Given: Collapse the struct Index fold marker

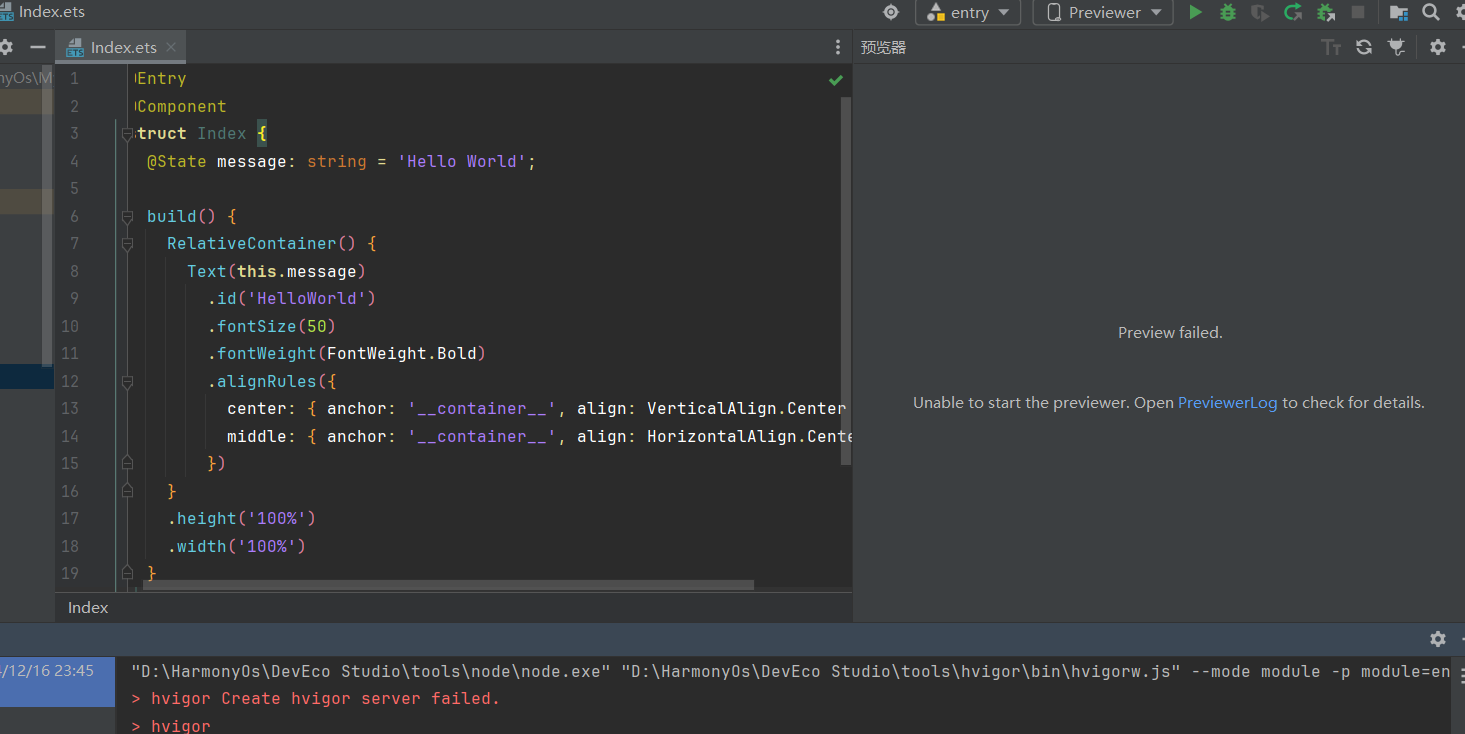Looking at the screenshot, I should pyautogui.click(x=127, y=134).
